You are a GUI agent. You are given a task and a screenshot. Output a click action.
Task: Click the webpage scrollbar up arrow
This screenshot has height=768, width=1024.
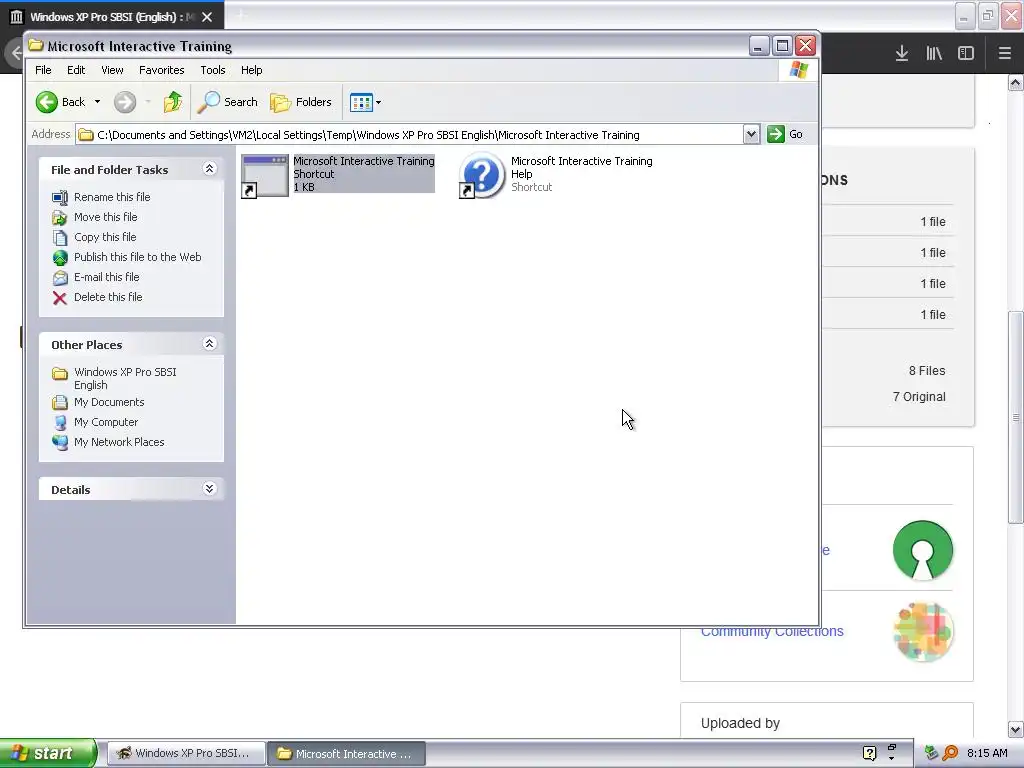[1016, 83]
